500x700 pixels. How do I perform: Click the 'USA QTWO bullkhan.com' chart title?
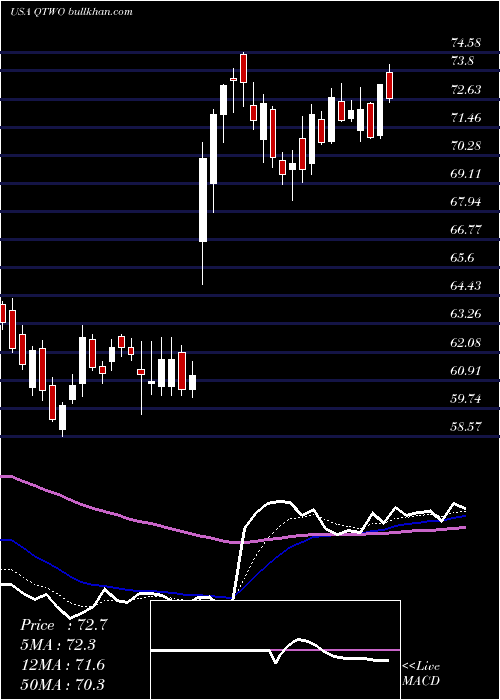[71, 12]
